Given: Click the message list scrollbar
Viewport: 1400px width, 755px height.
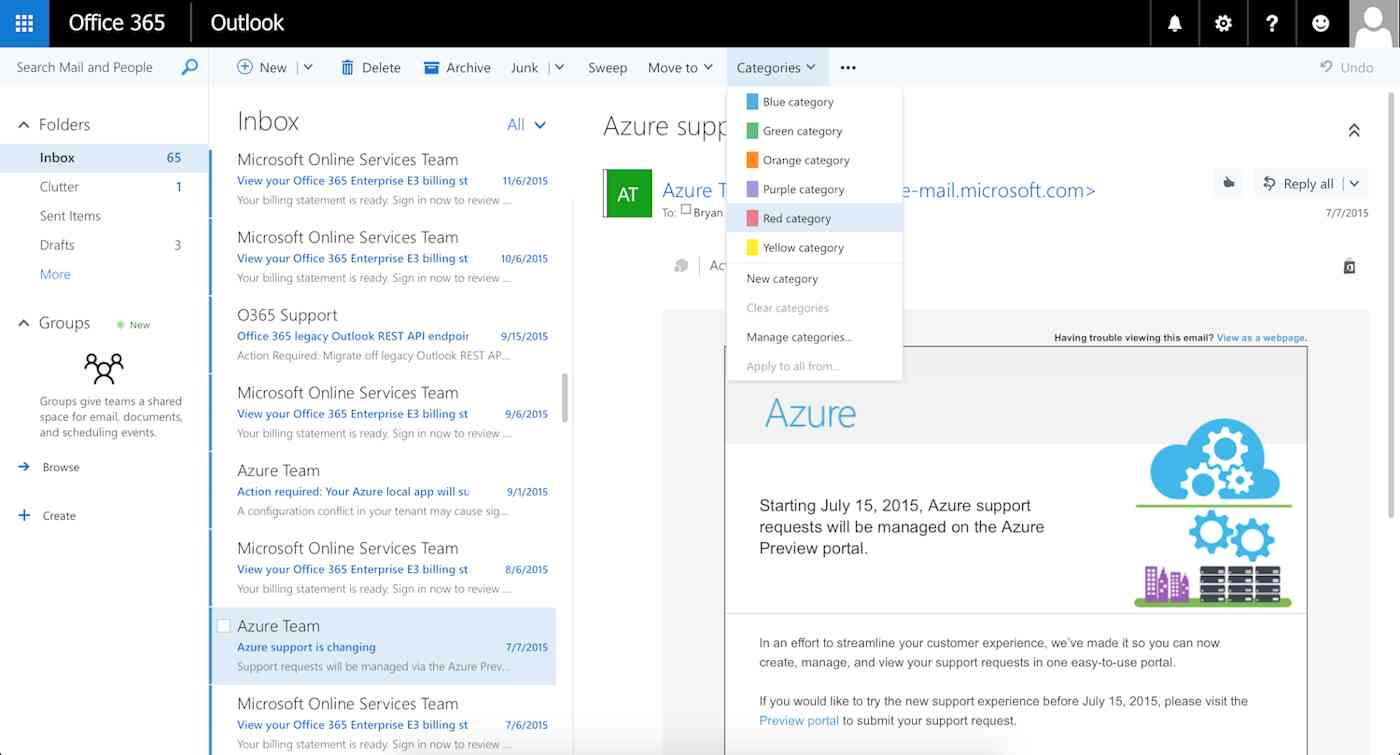Looking at the screenshot, I should tap(565, 398).
